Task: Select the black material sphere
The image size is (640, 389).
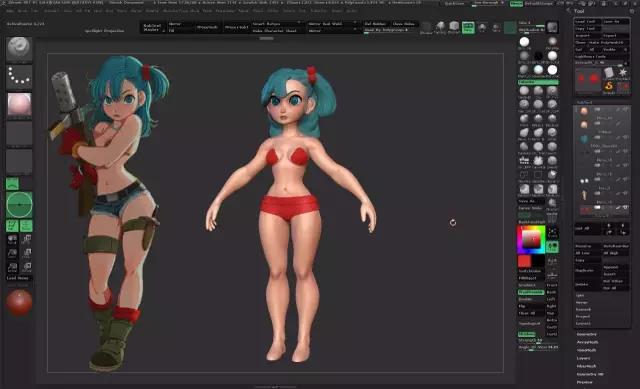Action: coord(538,56)
